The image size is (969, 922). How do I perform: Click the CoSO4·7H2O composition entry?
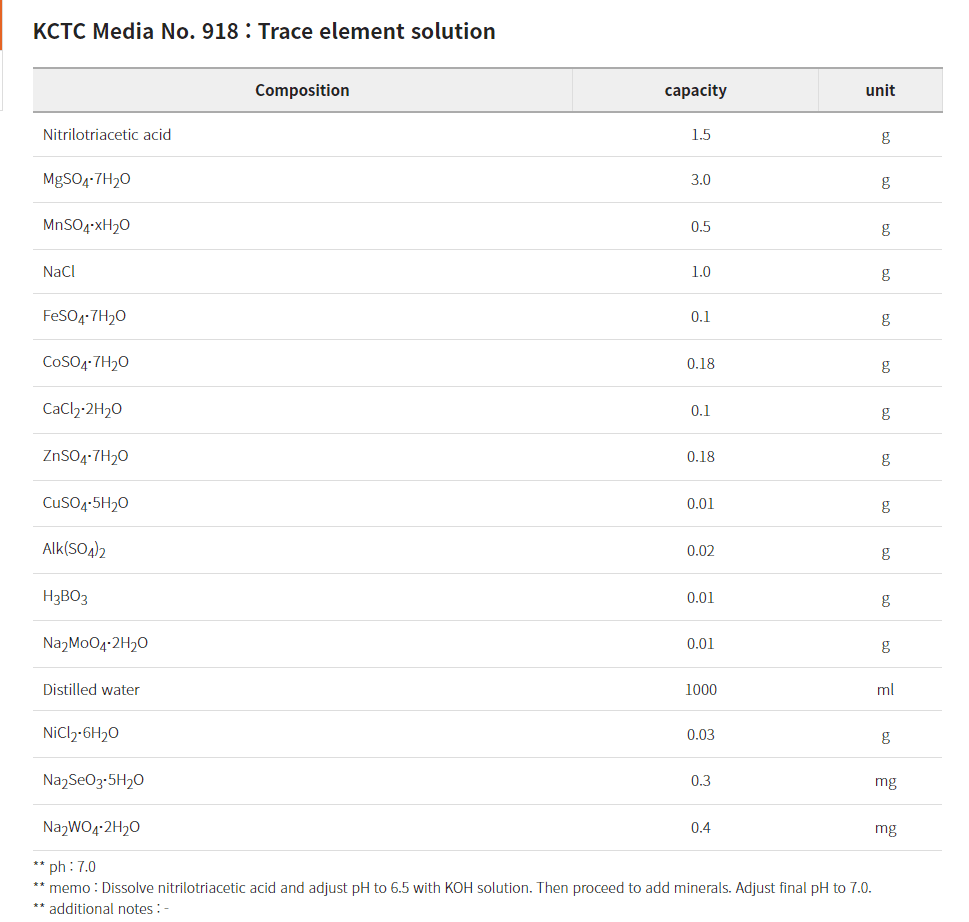point(86,363)
